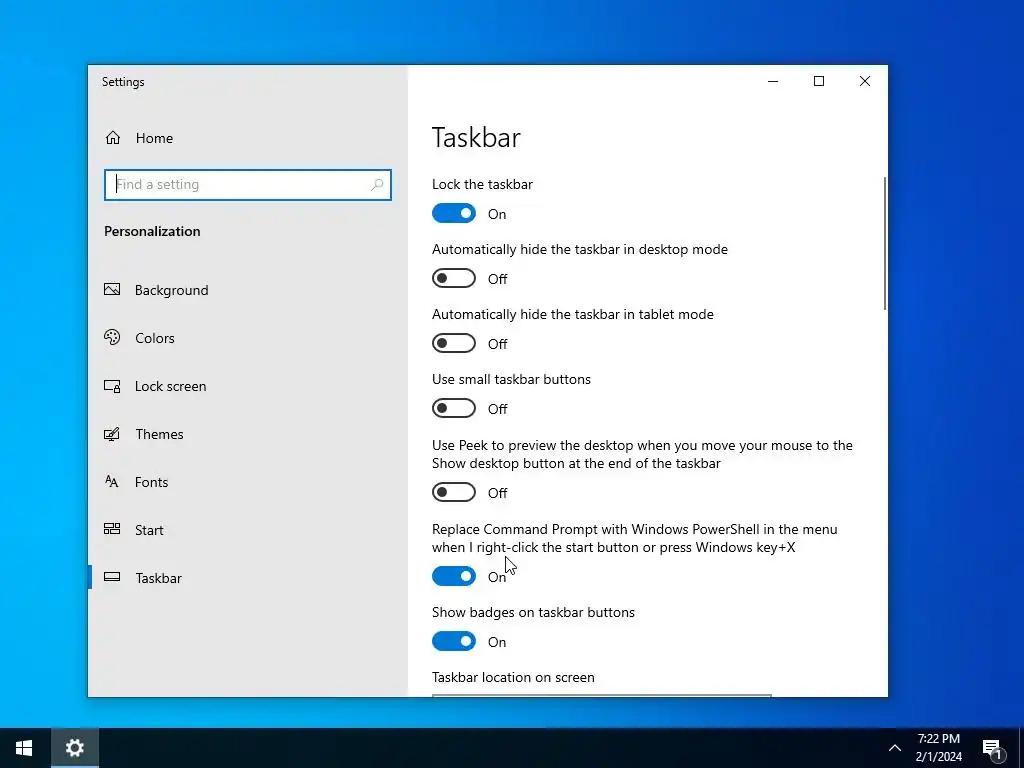This screenshot has width=1024, height=768.
Task: Turn off Lock the taskbar
Action: coord(454,214)
